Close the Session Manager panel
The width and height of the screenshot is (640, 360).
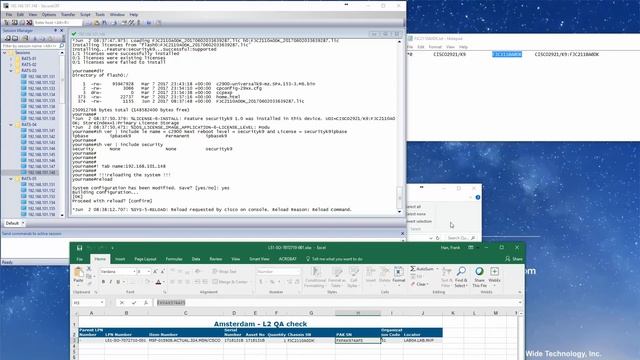point(62,31)
